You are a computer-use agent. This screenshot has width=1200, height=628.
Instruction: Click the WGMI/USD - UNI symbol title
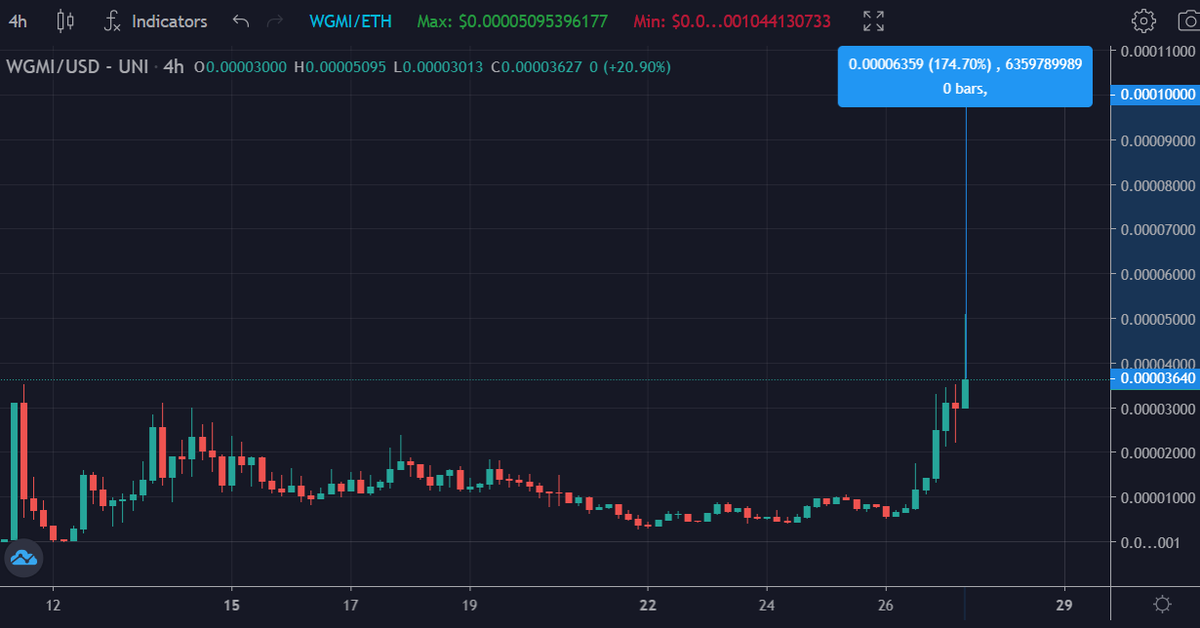[x=77, y=67]
